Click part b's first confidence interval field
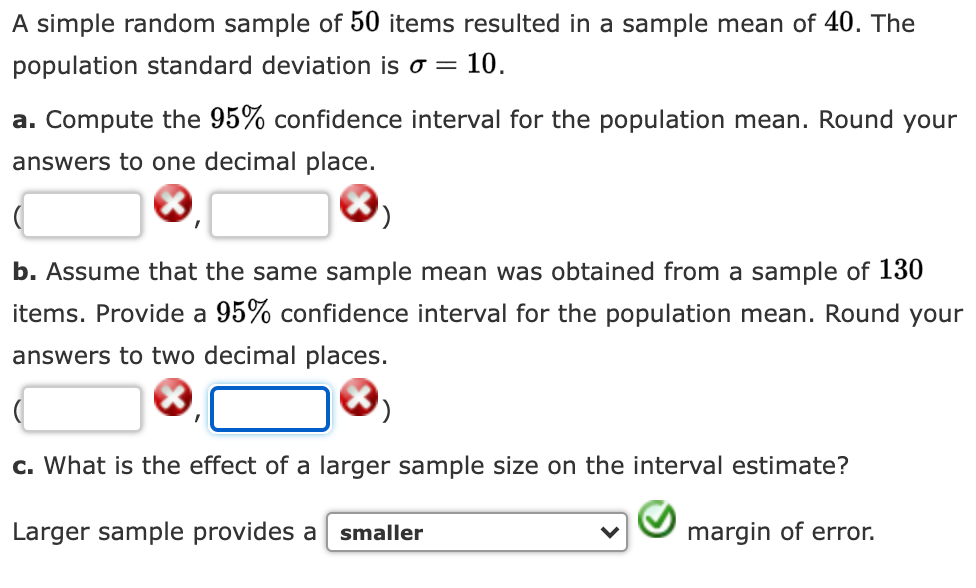 click(80, 407)
